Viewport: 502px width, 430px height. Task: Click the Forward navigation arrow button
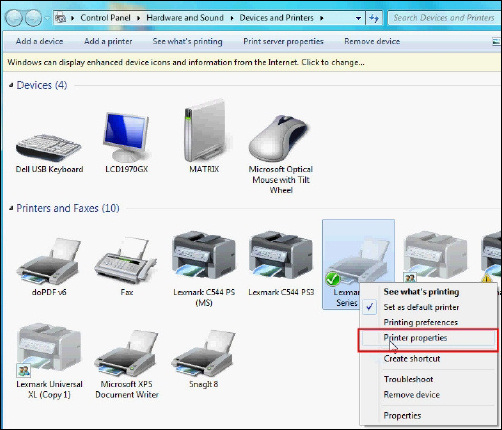tap(33, 18)
